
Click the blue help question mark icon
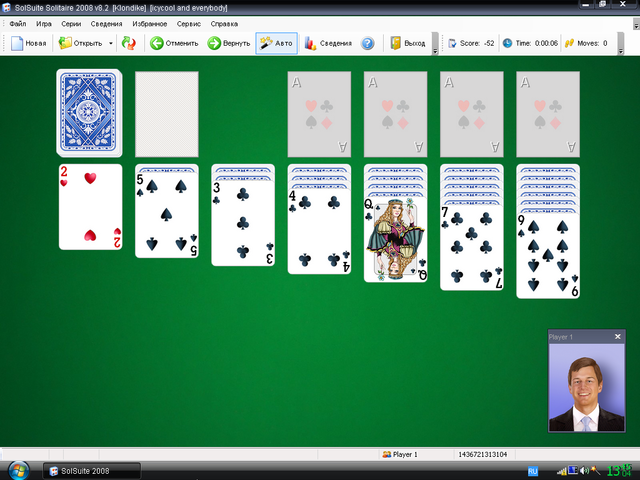point(367,43)
